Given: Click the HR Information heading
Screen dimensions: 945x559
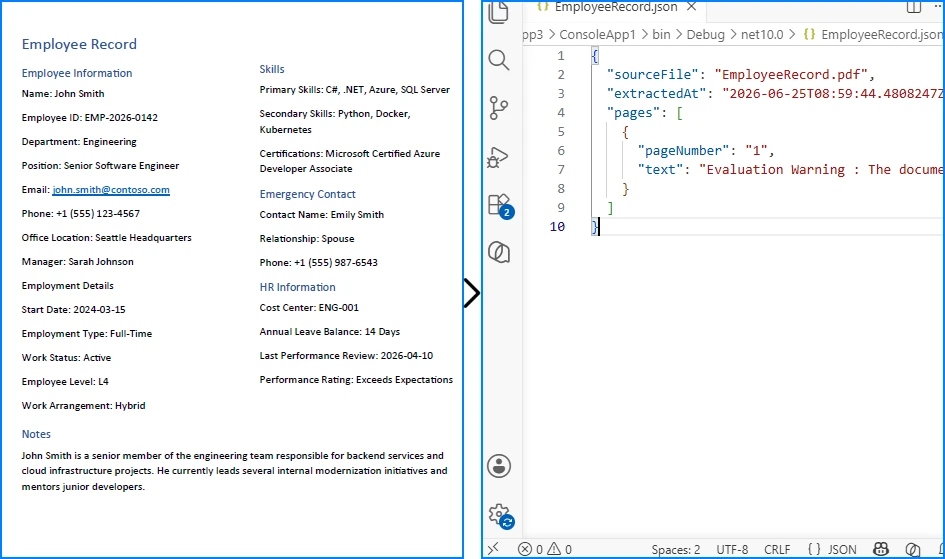Looking at the screenshot, I should pos(297,287).
